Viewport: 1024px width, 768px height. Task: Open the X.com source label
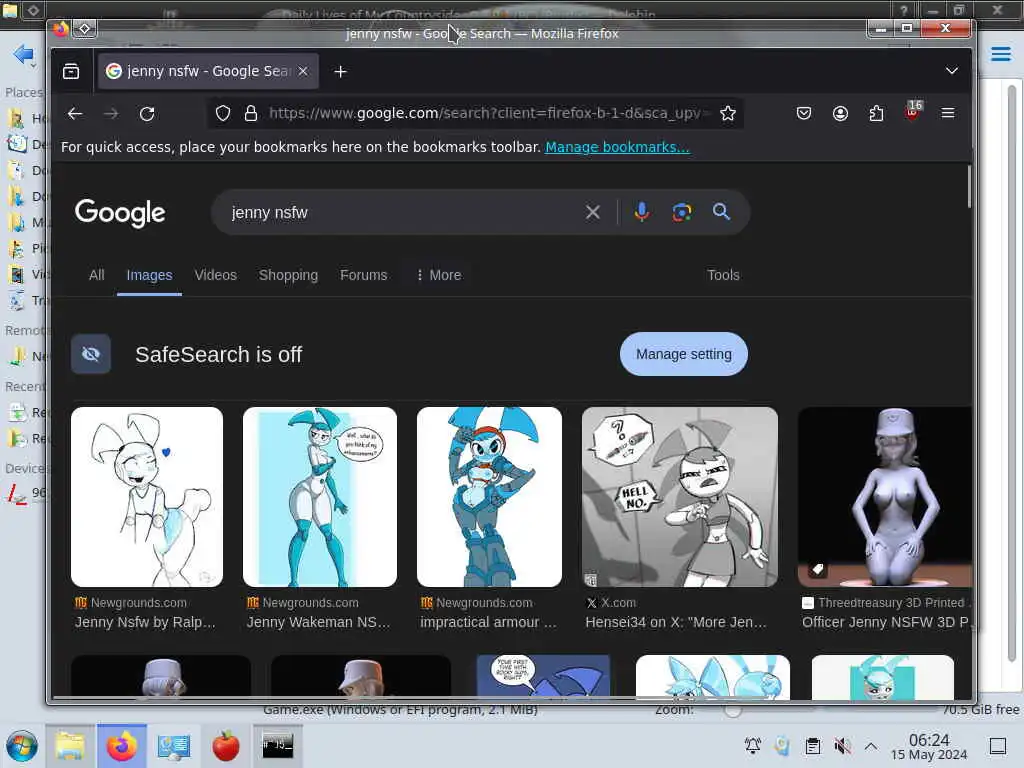coord(618,603)
